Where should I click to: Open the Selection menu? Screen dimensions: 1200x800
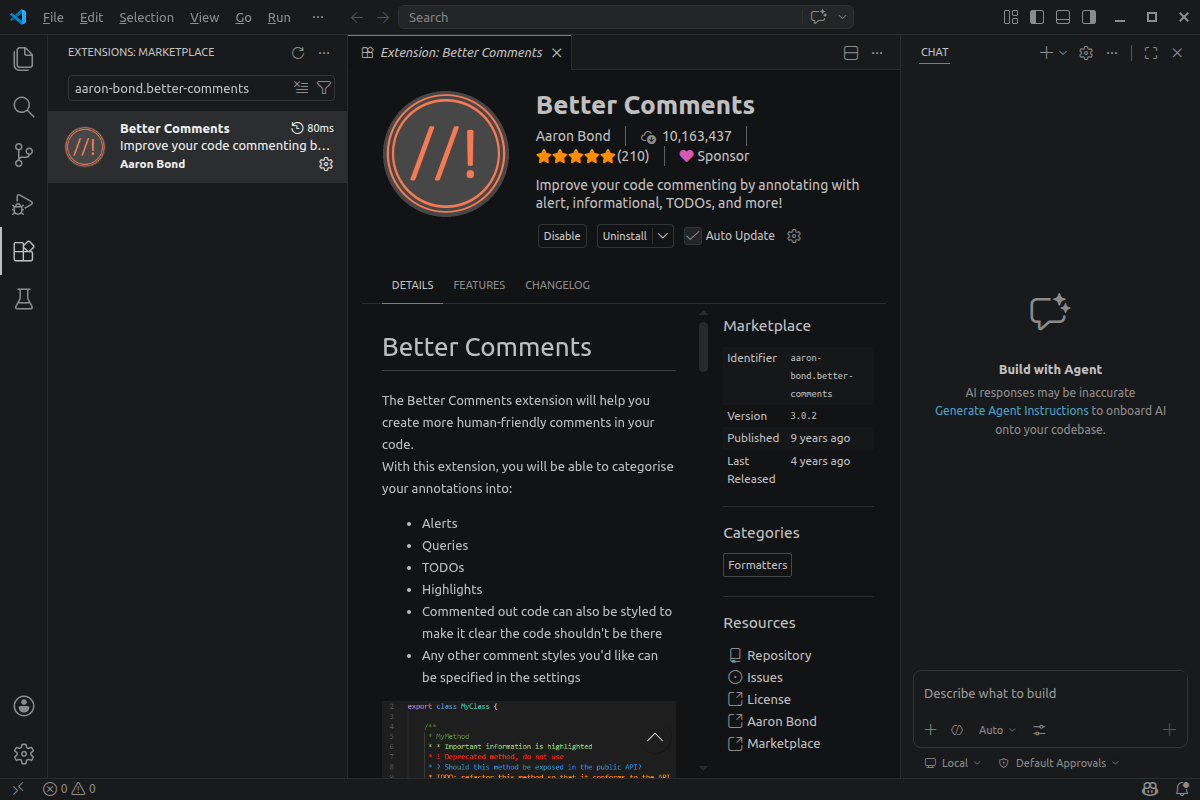tap(146, 17)
